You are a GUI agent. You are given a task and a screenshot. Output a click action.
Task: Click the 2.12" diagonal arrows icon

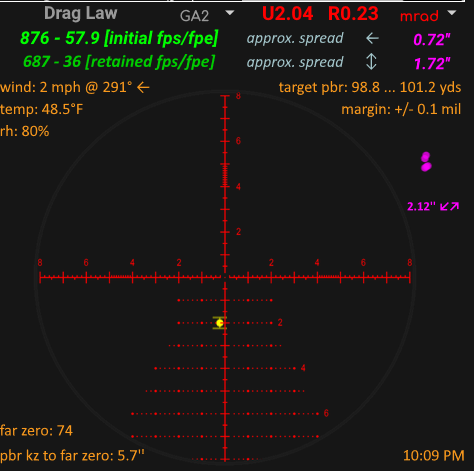click(449, 207)
